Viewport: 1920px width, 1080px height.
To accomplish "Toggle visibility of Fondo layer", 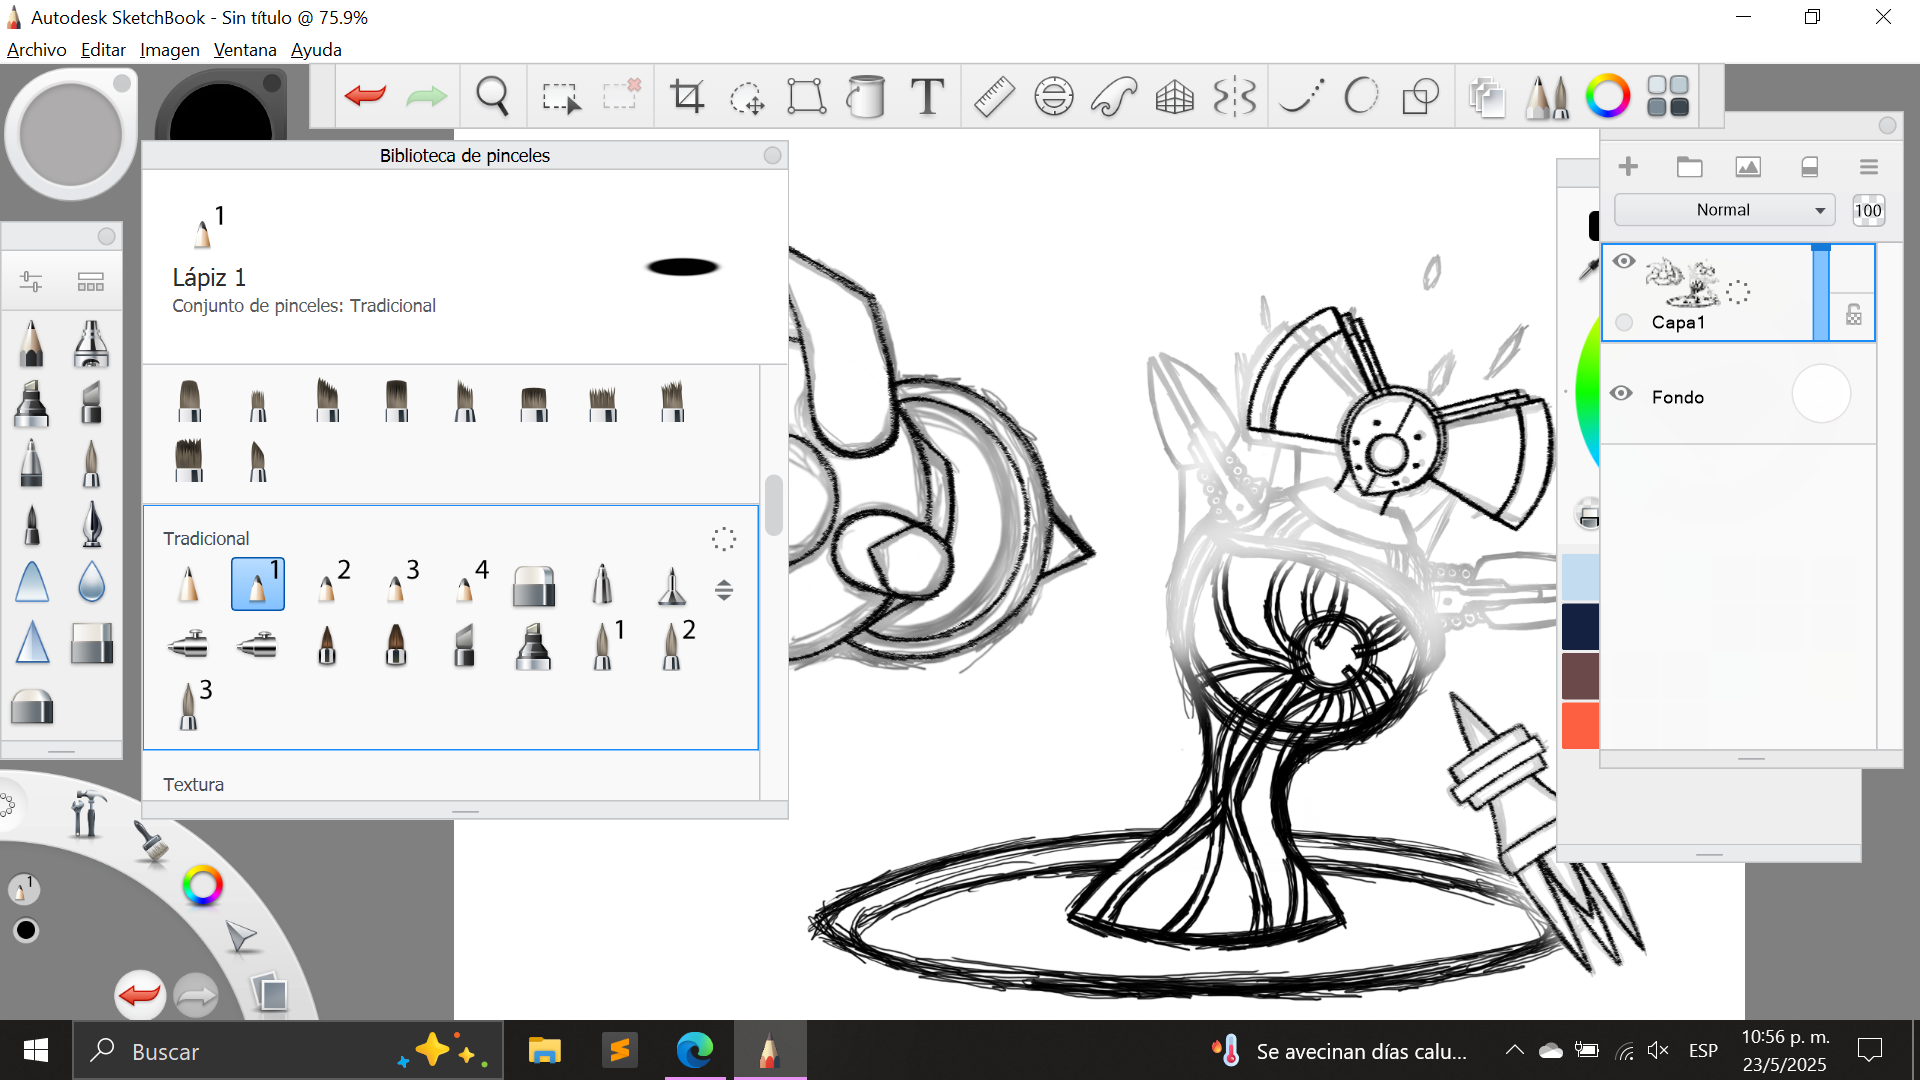I will coord(1621,393).
